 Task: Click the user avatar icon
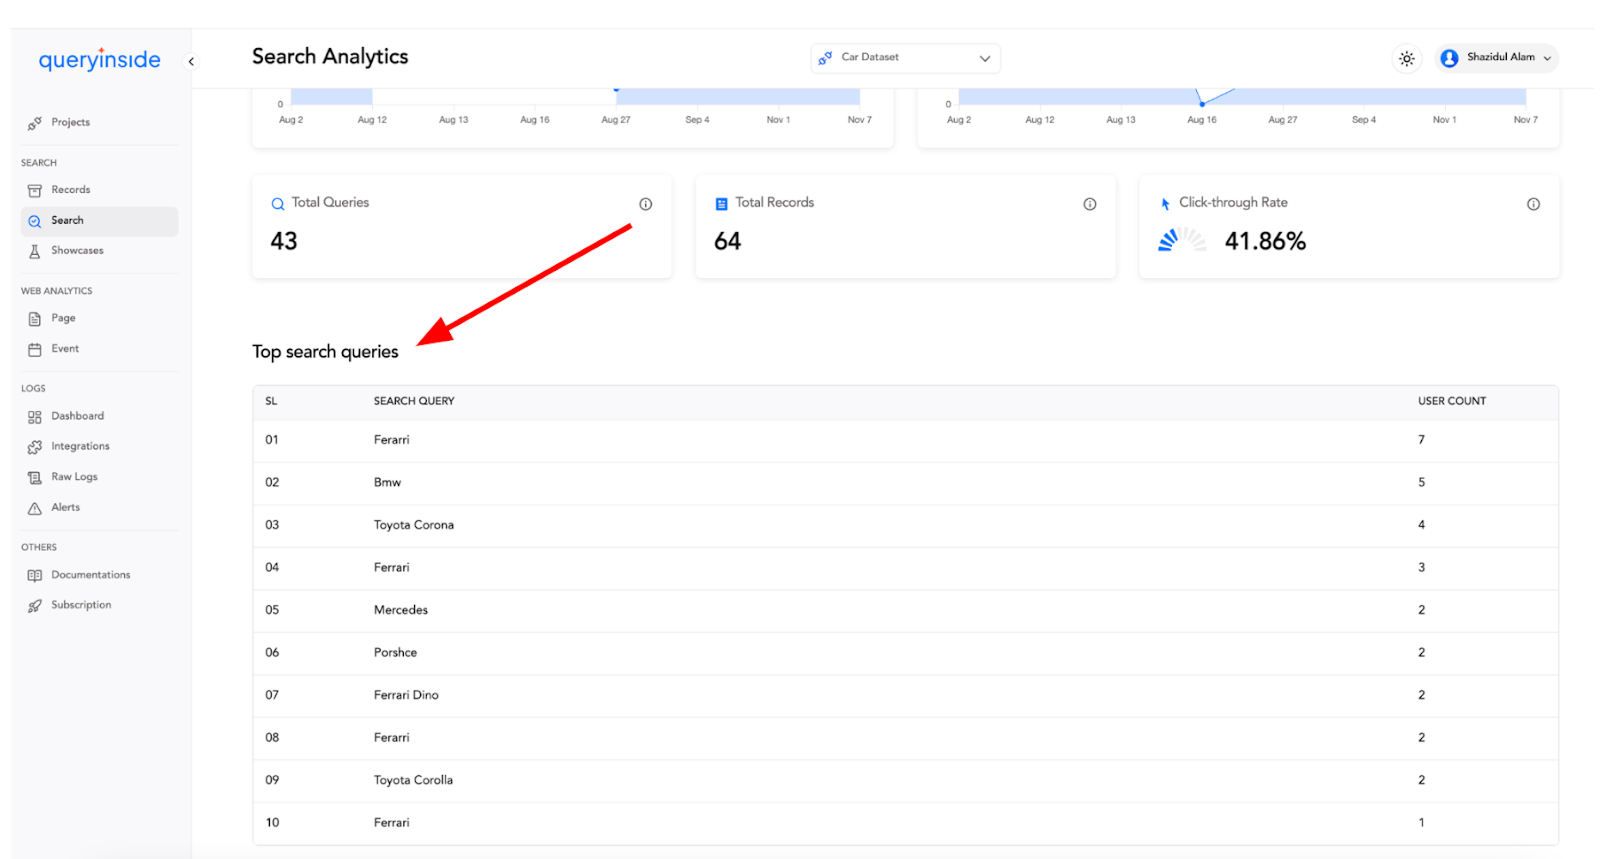[x=1449, y=58]
